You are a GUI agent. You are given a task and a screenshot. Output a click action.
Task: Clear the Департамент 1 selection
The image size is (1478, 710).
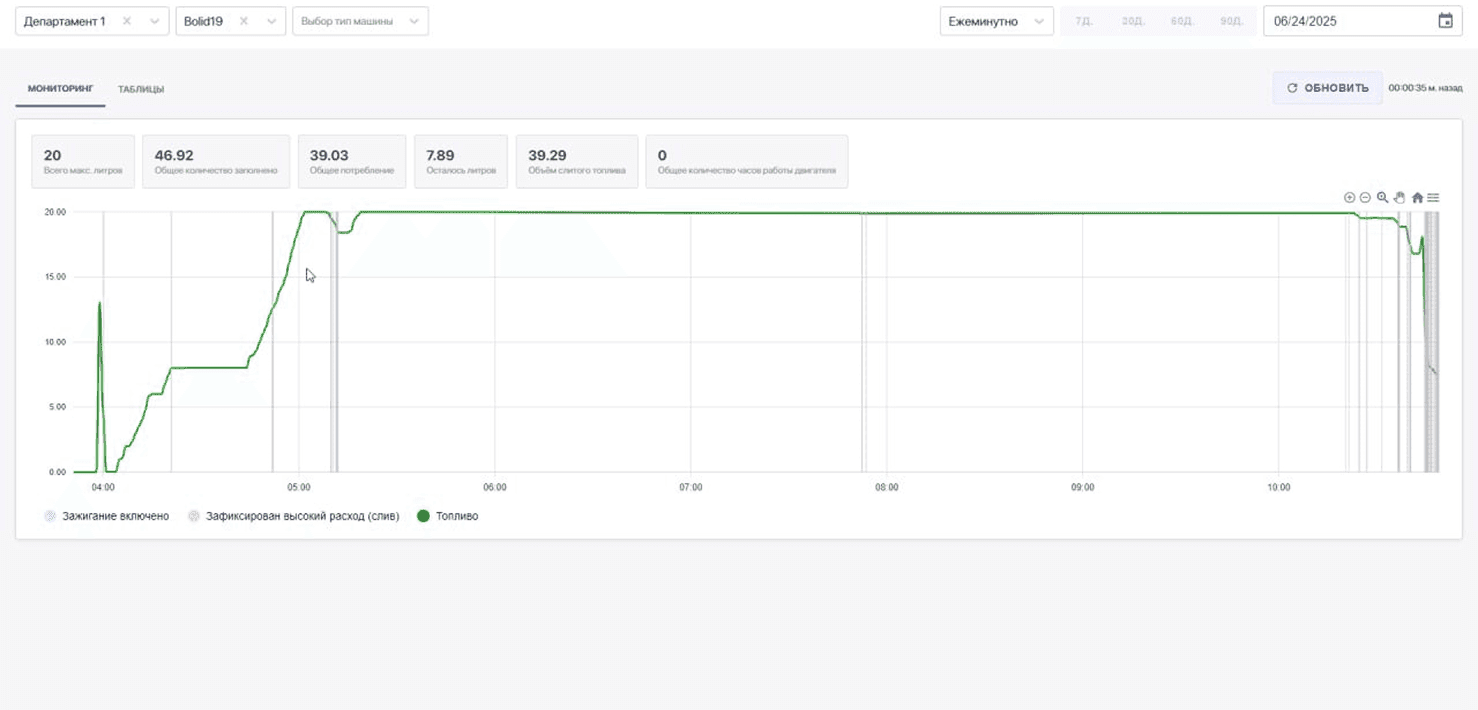point(126,21)
